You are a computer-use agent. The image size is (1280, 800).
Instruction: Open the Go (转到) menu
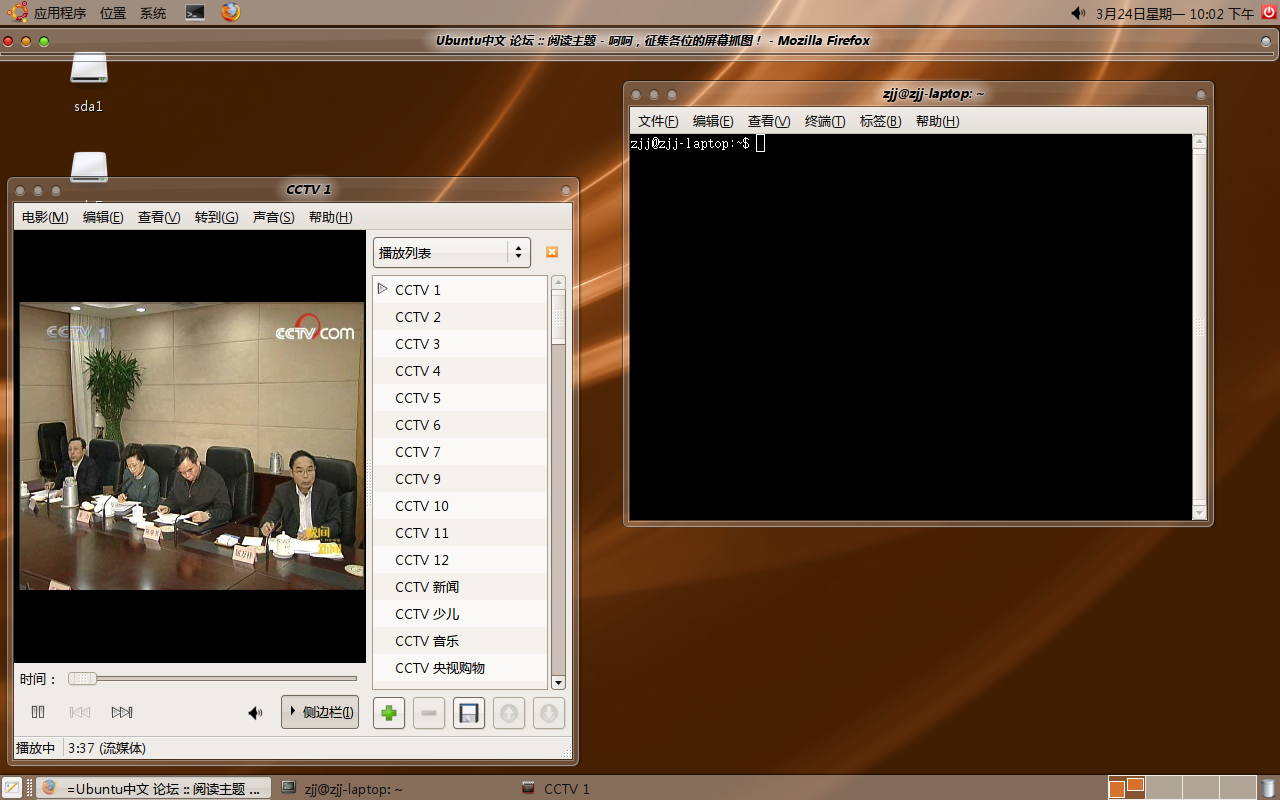(x=216, y=217)
